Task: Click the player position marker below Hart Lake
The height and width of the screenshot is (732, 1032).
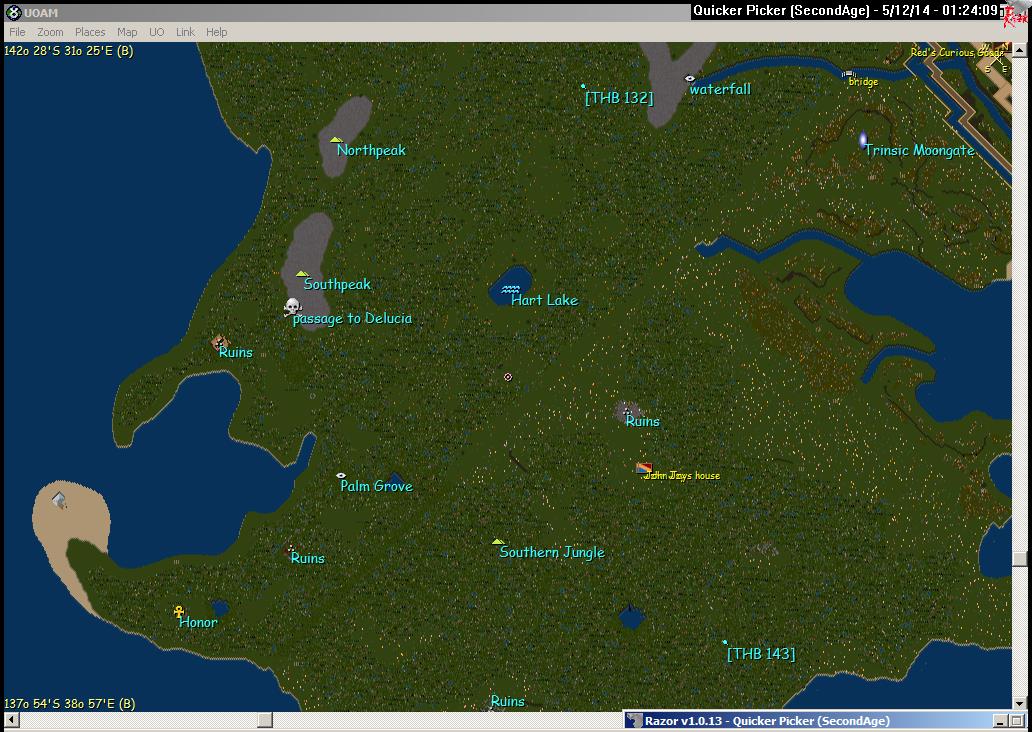Action: [x=508, y=377]
